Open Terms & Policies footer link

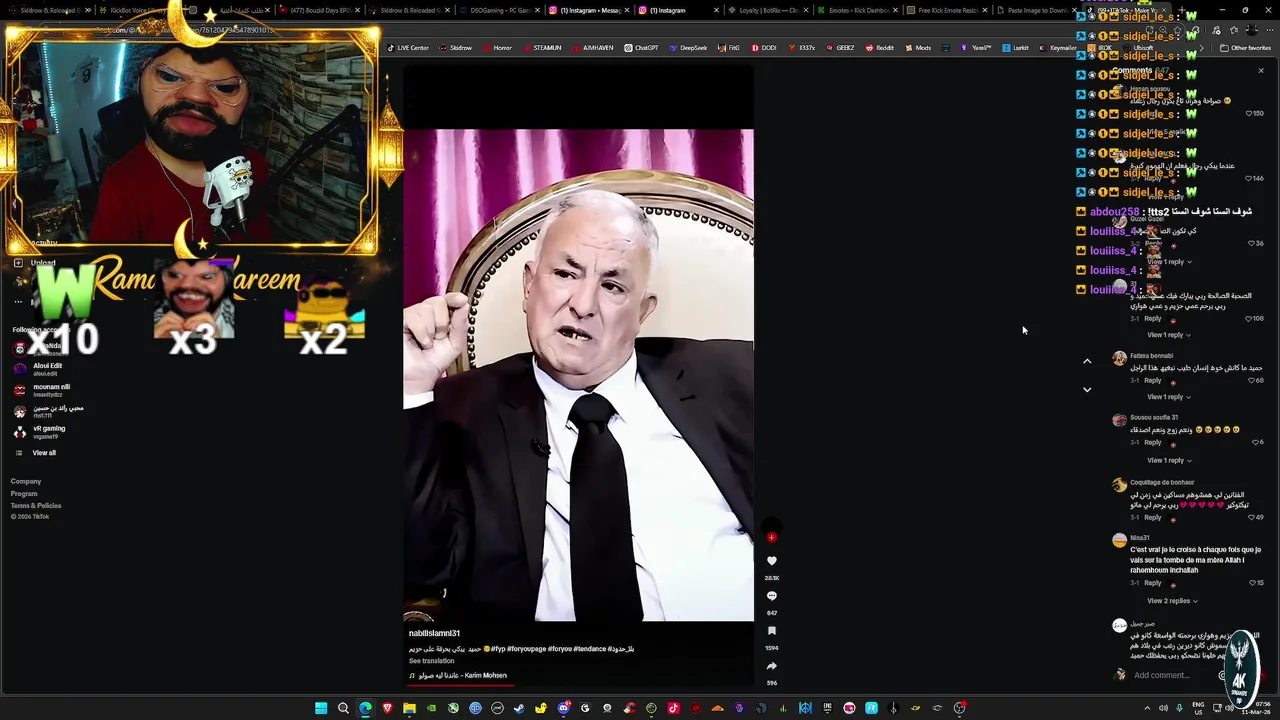(x=36, y=506)
